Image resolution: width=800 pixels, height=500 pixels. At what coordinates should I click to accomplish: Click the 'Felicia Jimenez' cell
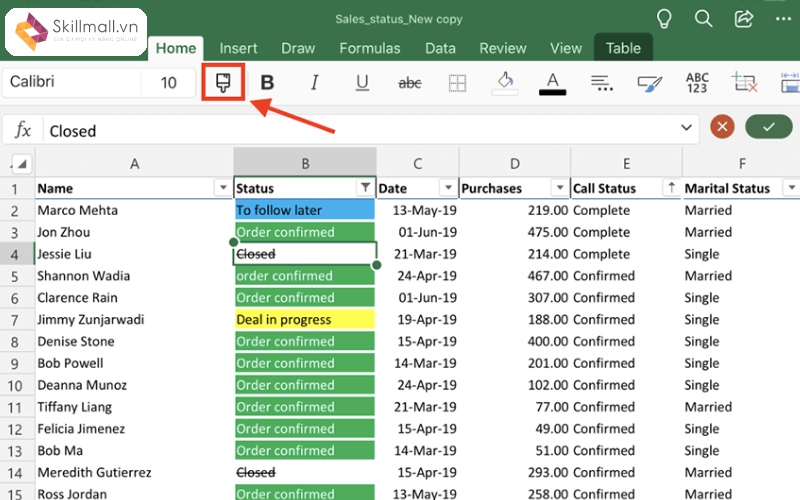click(x=134, y=429)
